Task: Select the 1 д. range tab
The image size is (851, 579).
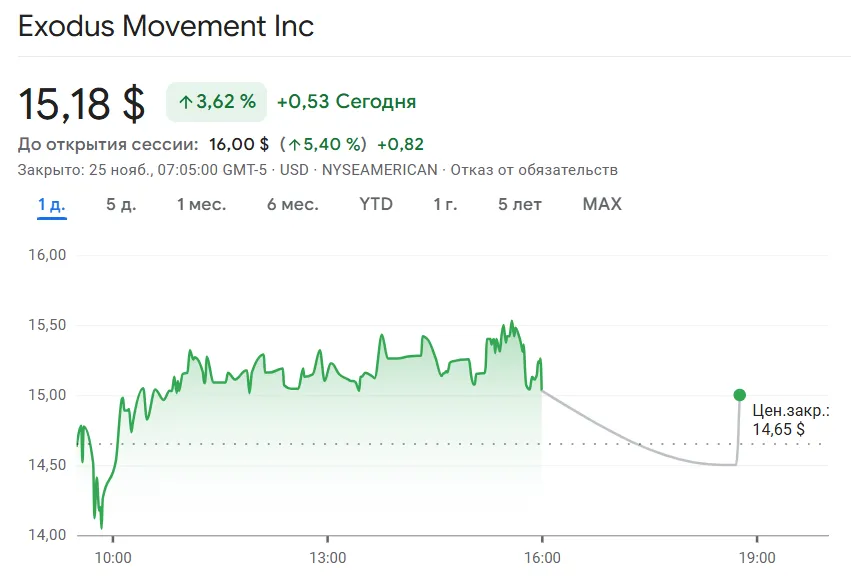Action: [x=52, y=205]
